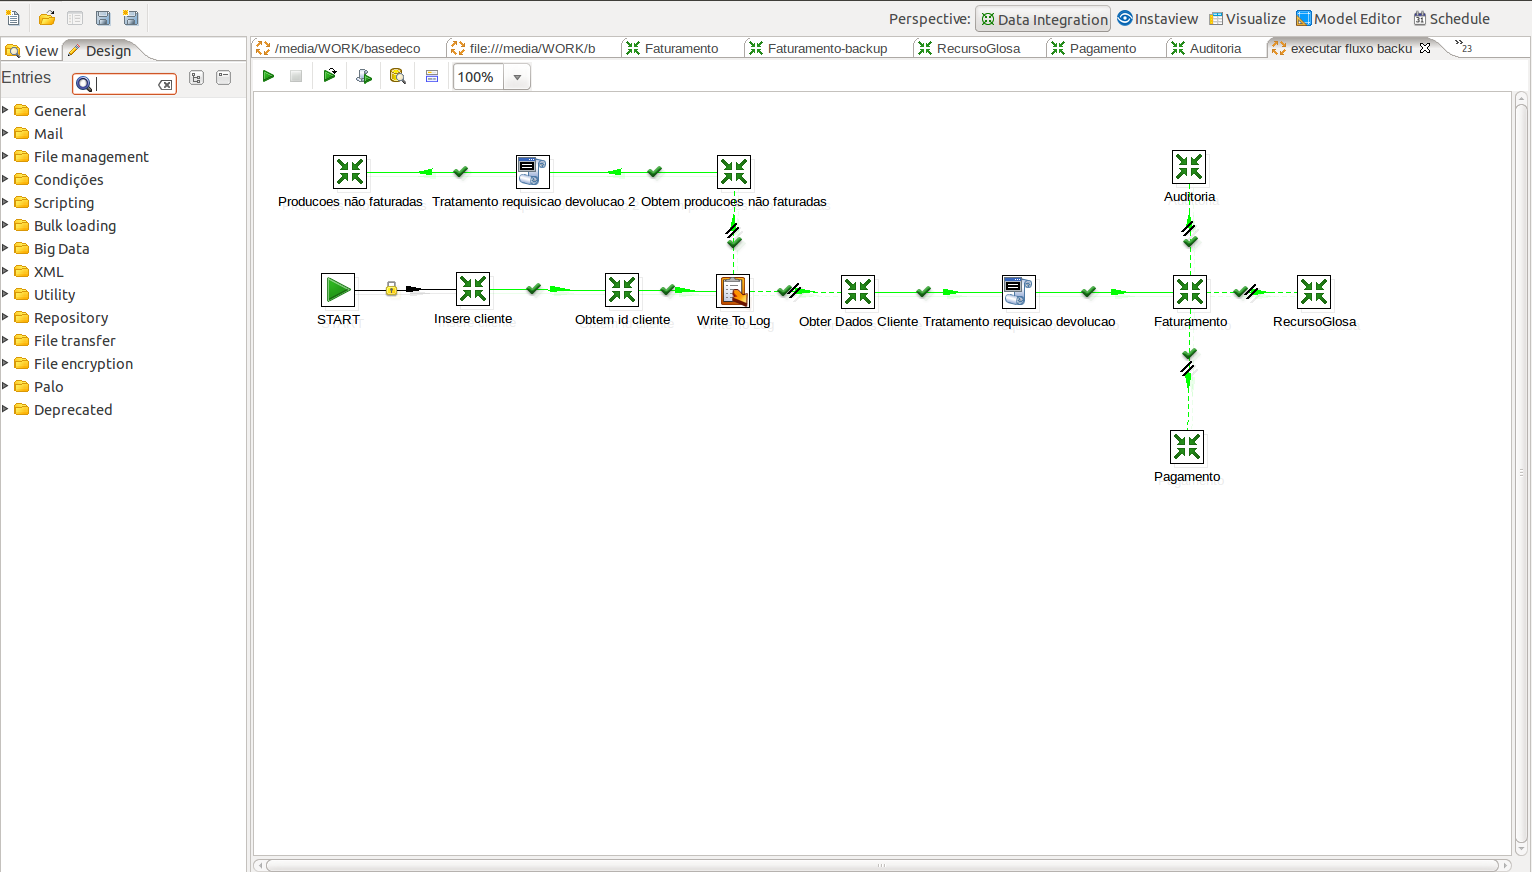The image size is (1532, 872).
Task: Open the RecursoGlosa tab
Action: coord(977,48)
